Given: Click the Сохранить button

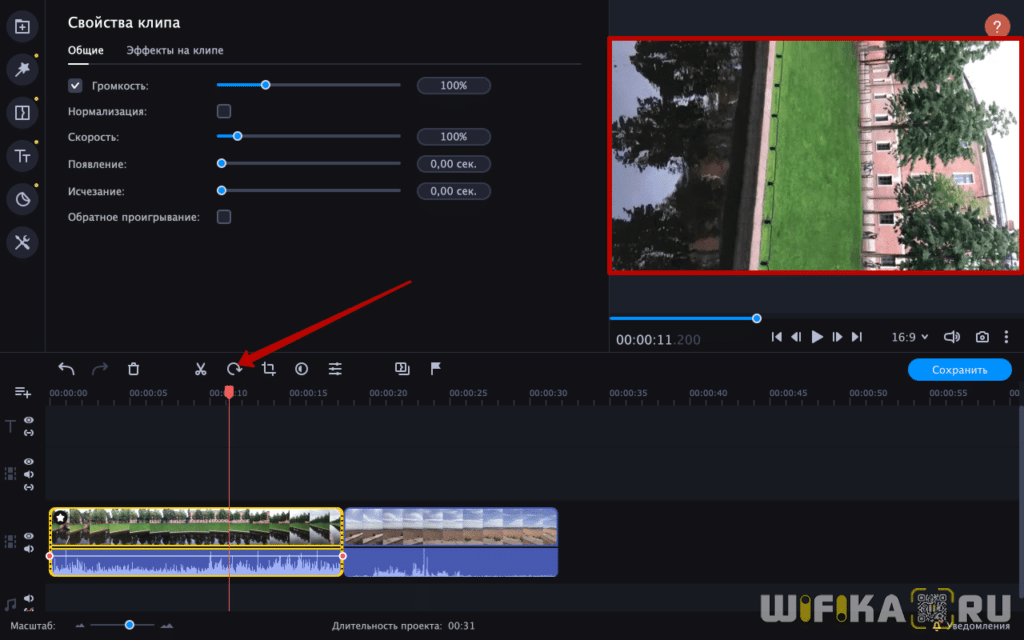Looking at the screenshot, I should 959,370.
